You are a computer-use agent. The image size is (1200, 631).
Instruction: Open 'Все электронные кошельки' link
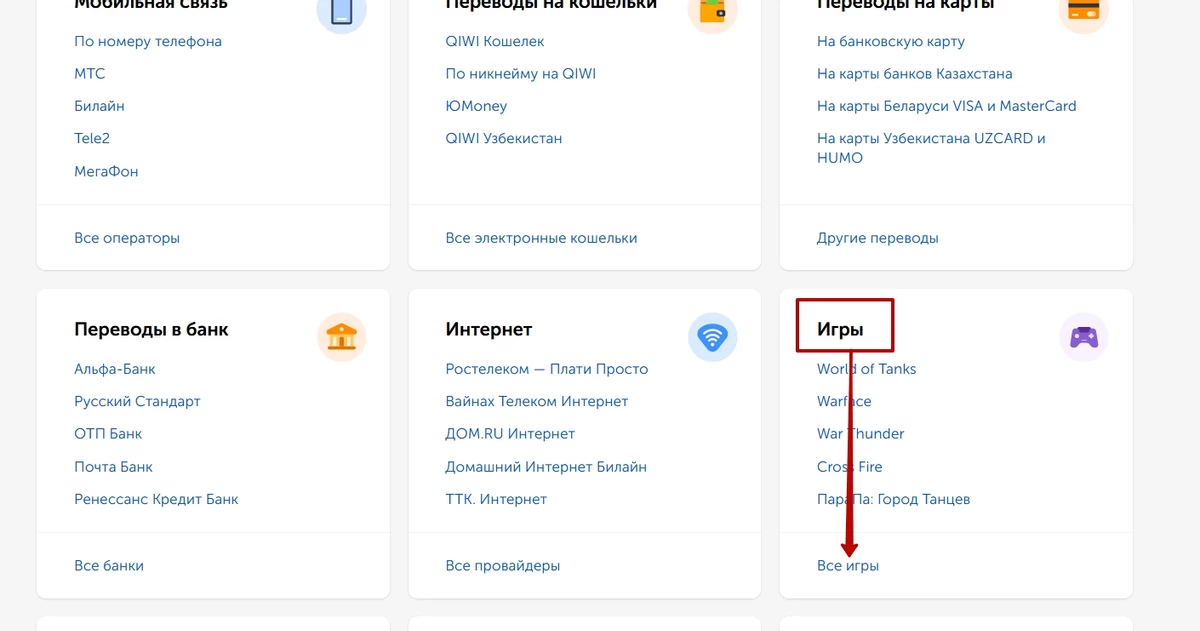coord(541,238)
